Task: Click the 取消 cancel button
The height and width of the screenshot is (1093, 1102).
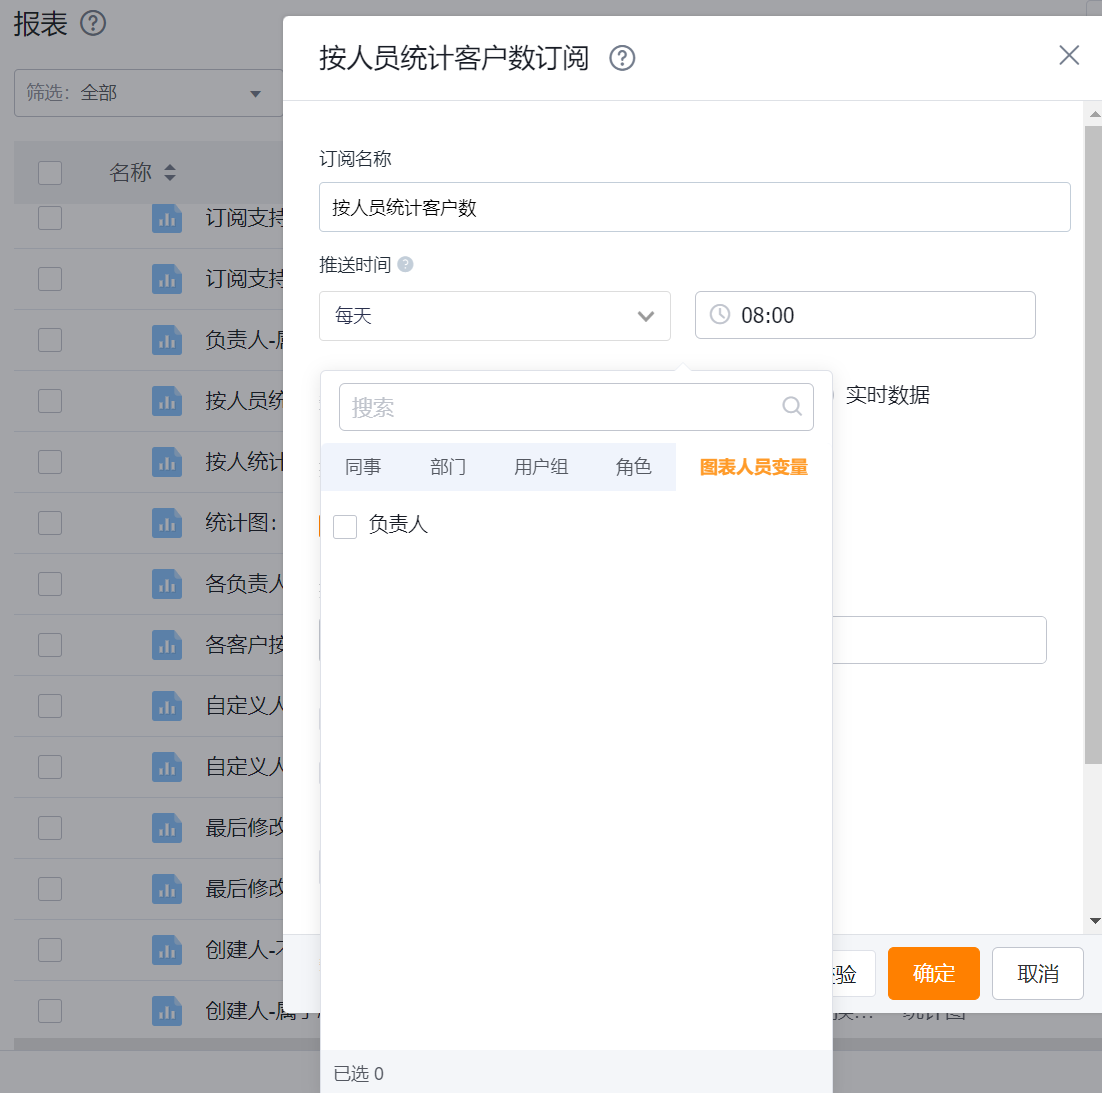Action: [x=1037, y=973]
